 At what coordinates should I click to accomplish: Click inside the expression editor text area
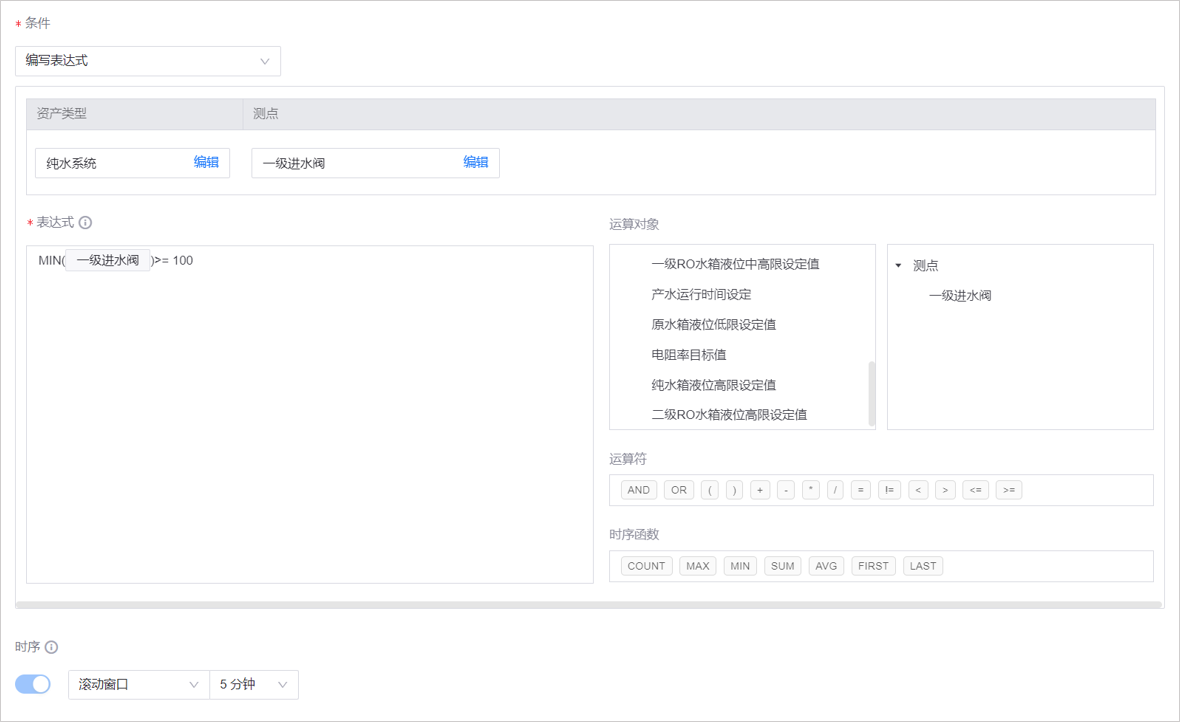(x=310, y=420)
